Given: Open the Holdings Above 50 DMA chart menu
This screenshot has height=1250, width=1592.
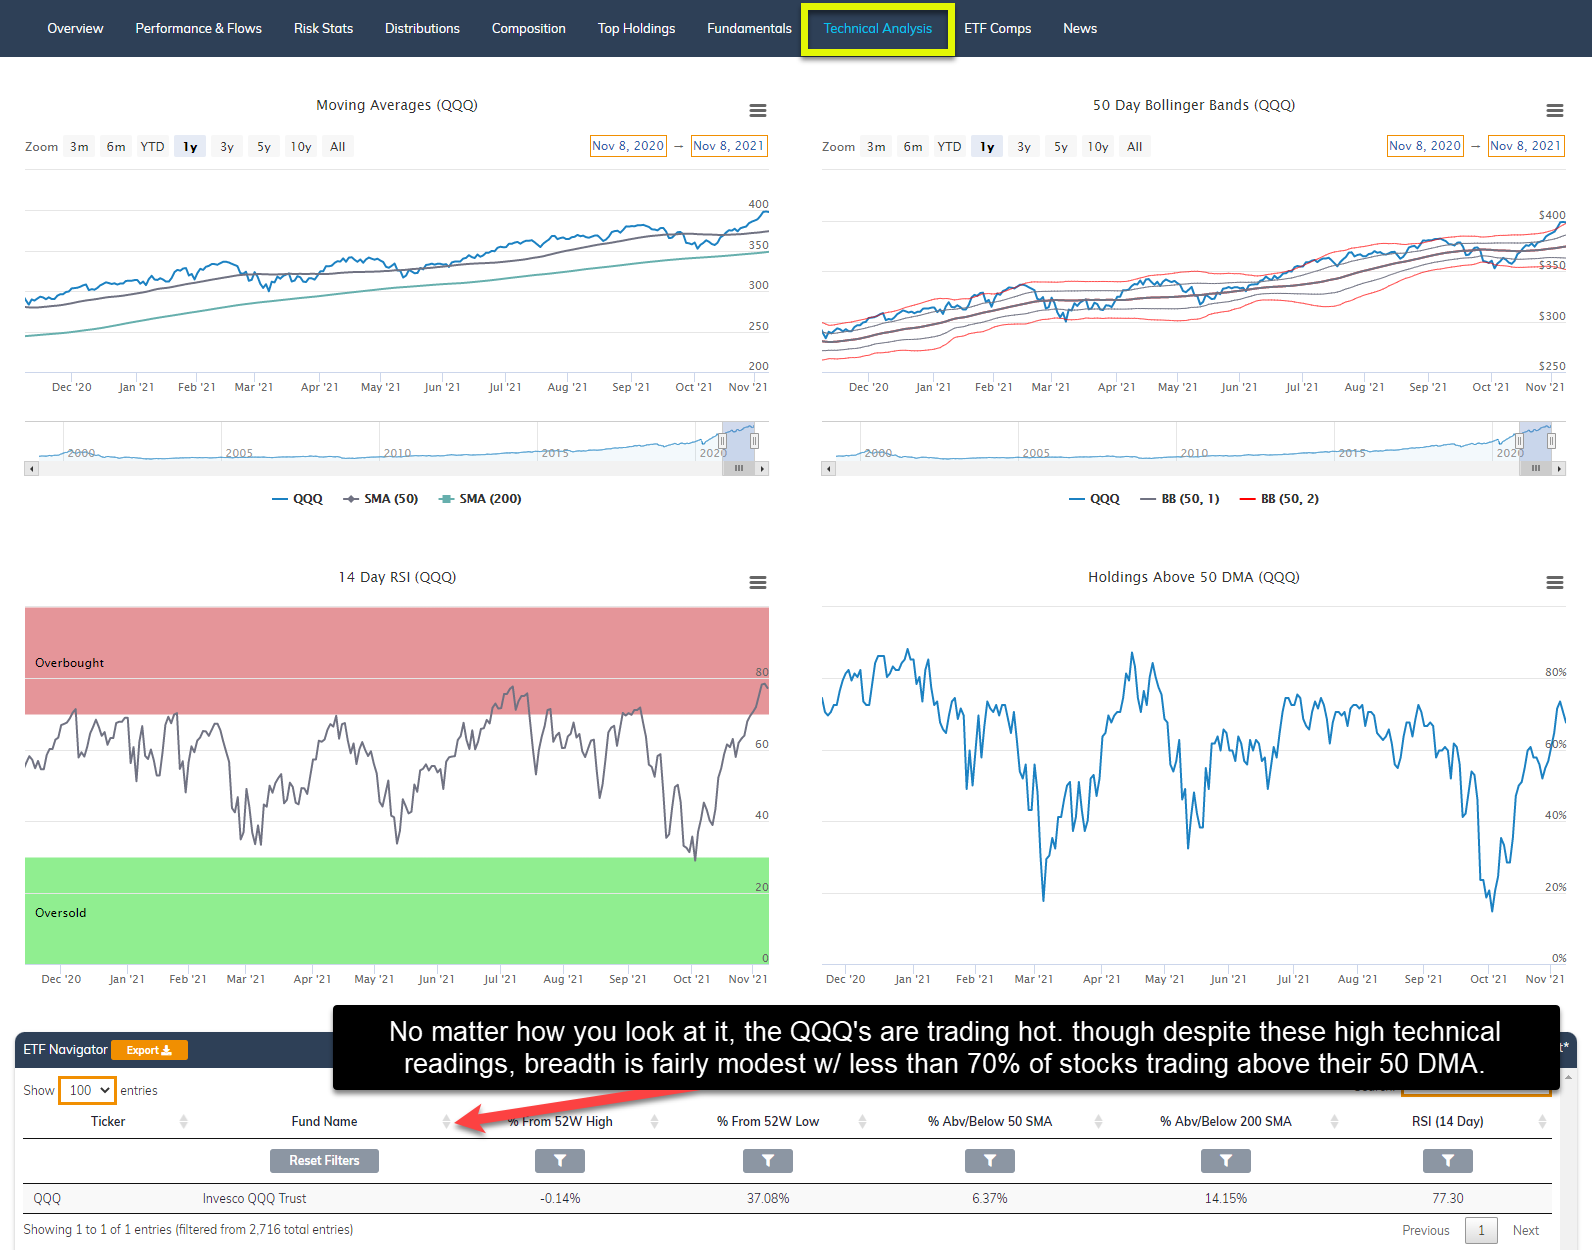Looking at the screenshot, I should pos(1555,583).
